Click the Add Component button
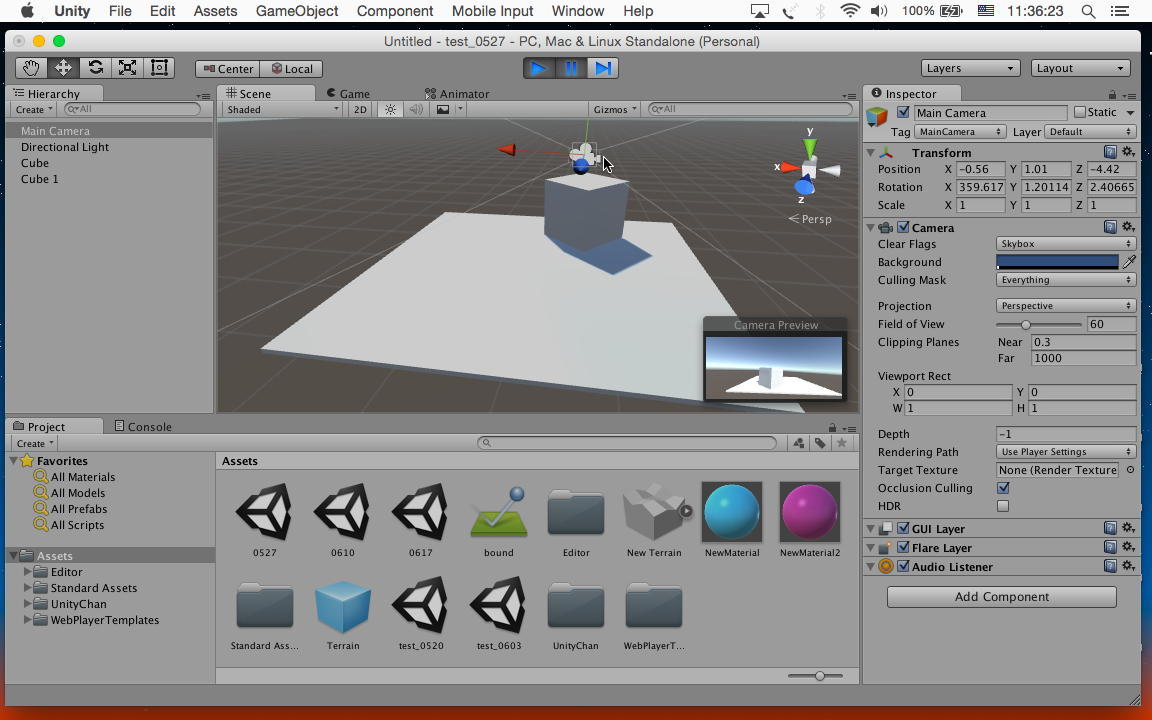 pyautogui.click(x=1001, y=597)
